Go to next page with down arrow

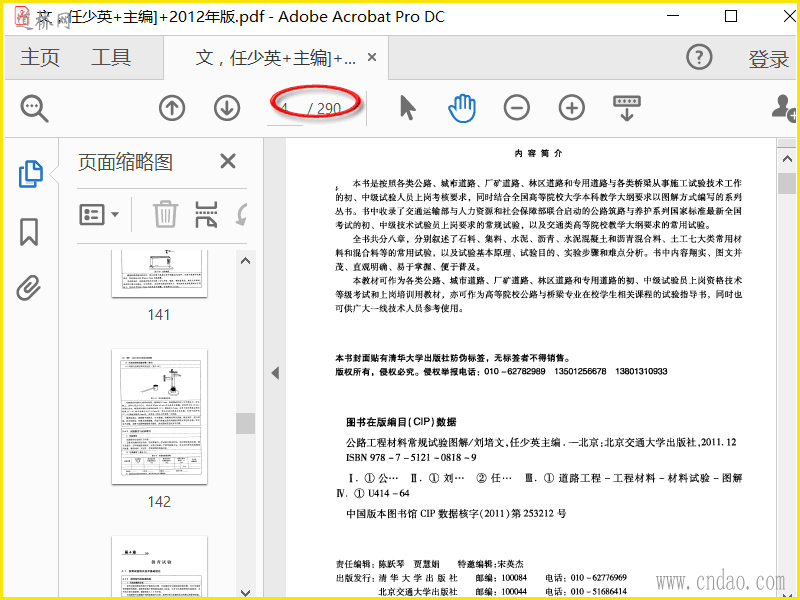point(227,108)
